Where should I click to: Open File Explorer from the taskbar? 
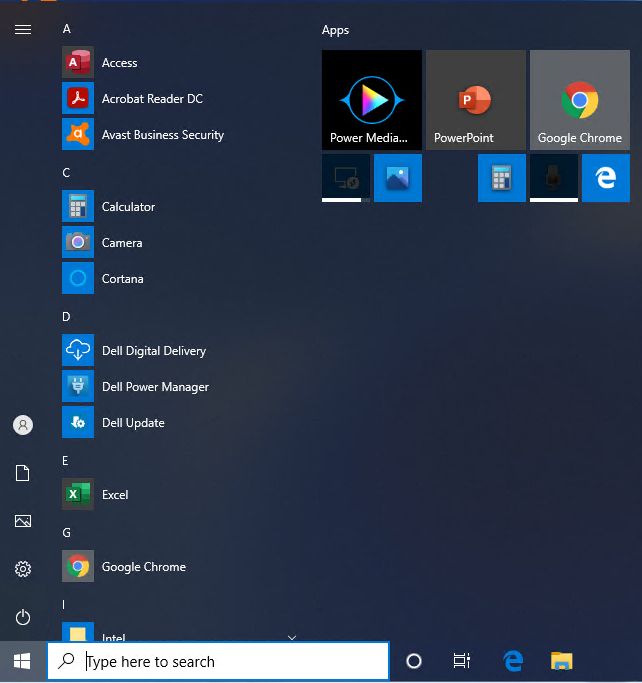click(x=562, y=661)
